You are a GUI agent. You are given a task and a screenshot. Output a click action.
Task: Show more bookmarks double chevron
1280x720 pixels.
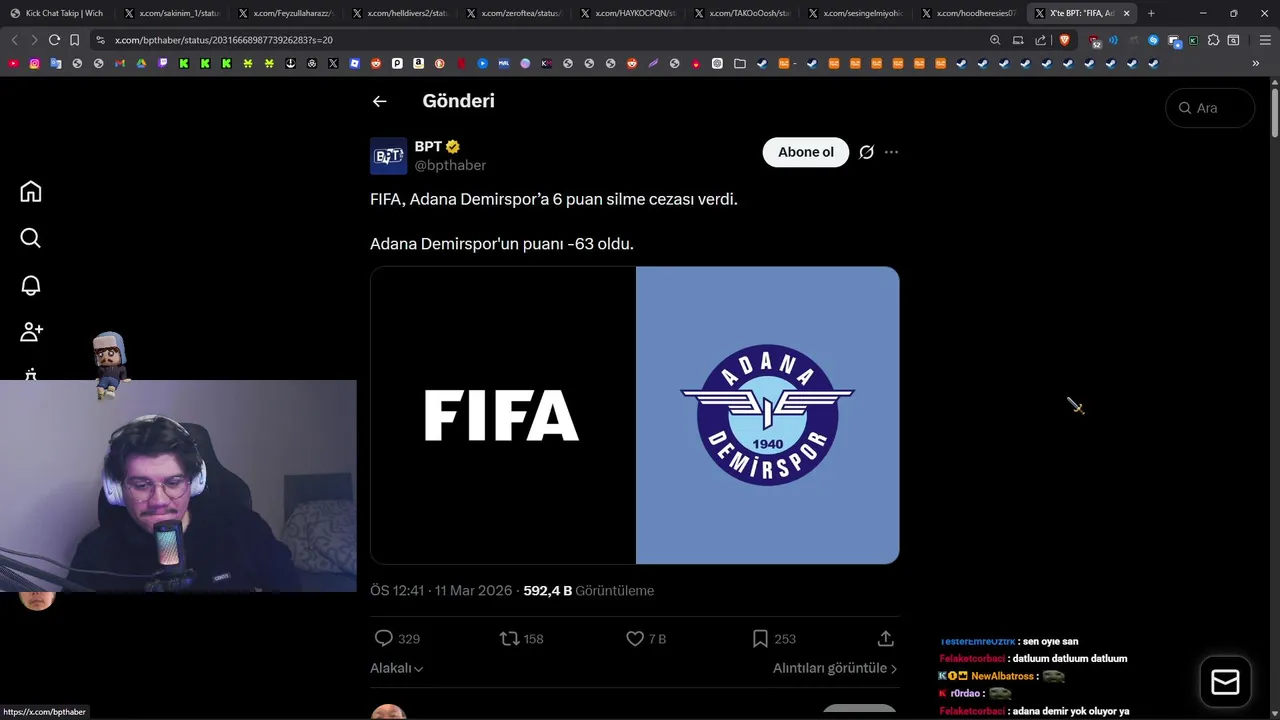point(1256,63)
